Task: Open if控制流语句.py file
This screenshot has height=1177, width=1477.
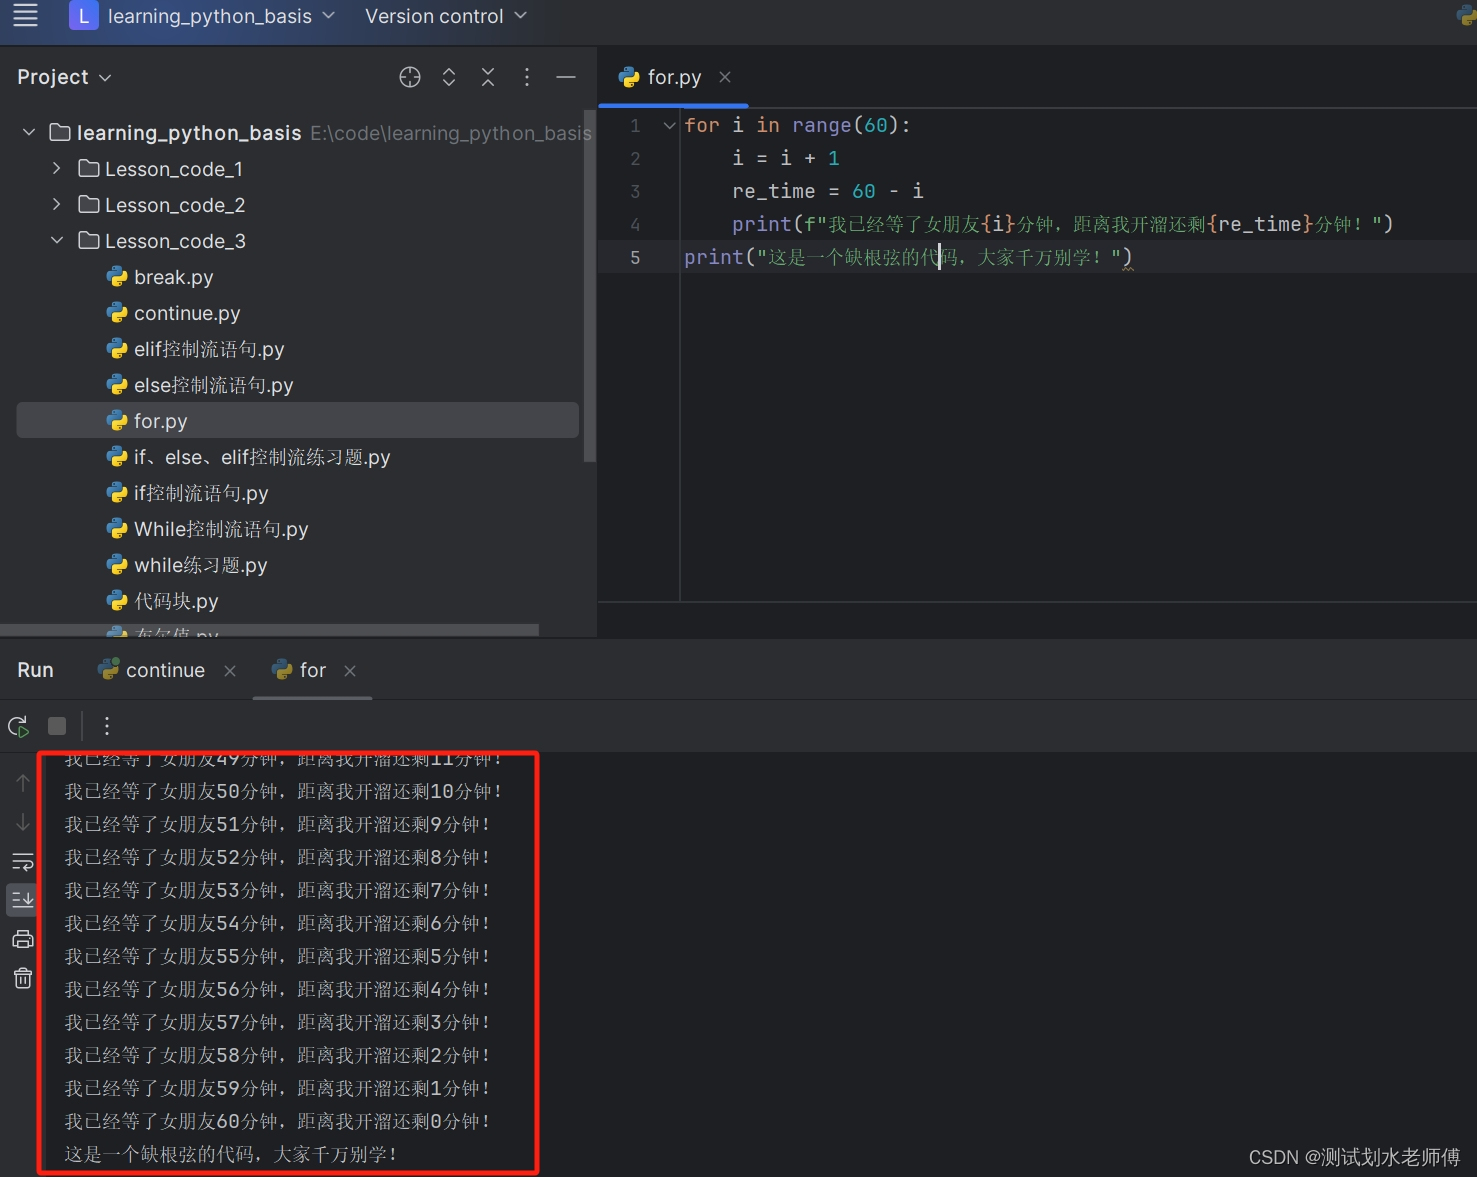Action: 201,493
